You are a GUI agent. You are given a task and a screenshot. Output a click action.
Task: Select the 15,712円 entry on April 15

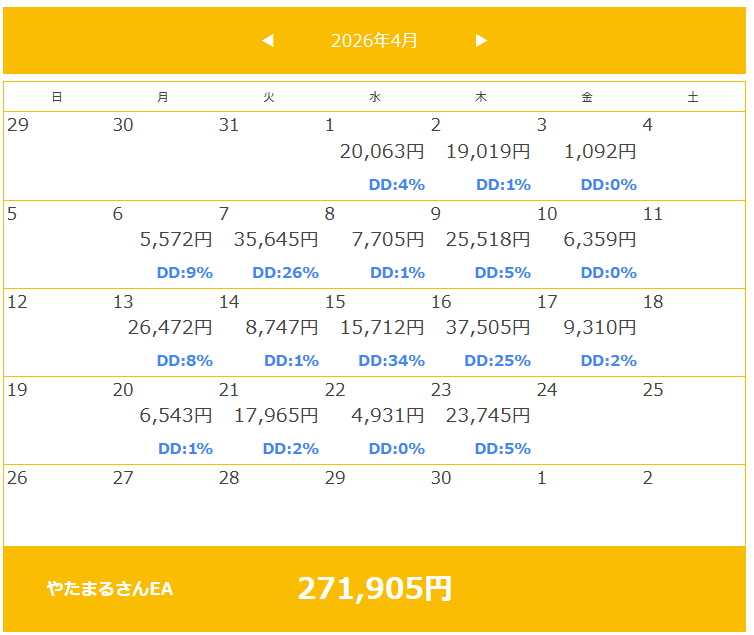click(382, 328)
